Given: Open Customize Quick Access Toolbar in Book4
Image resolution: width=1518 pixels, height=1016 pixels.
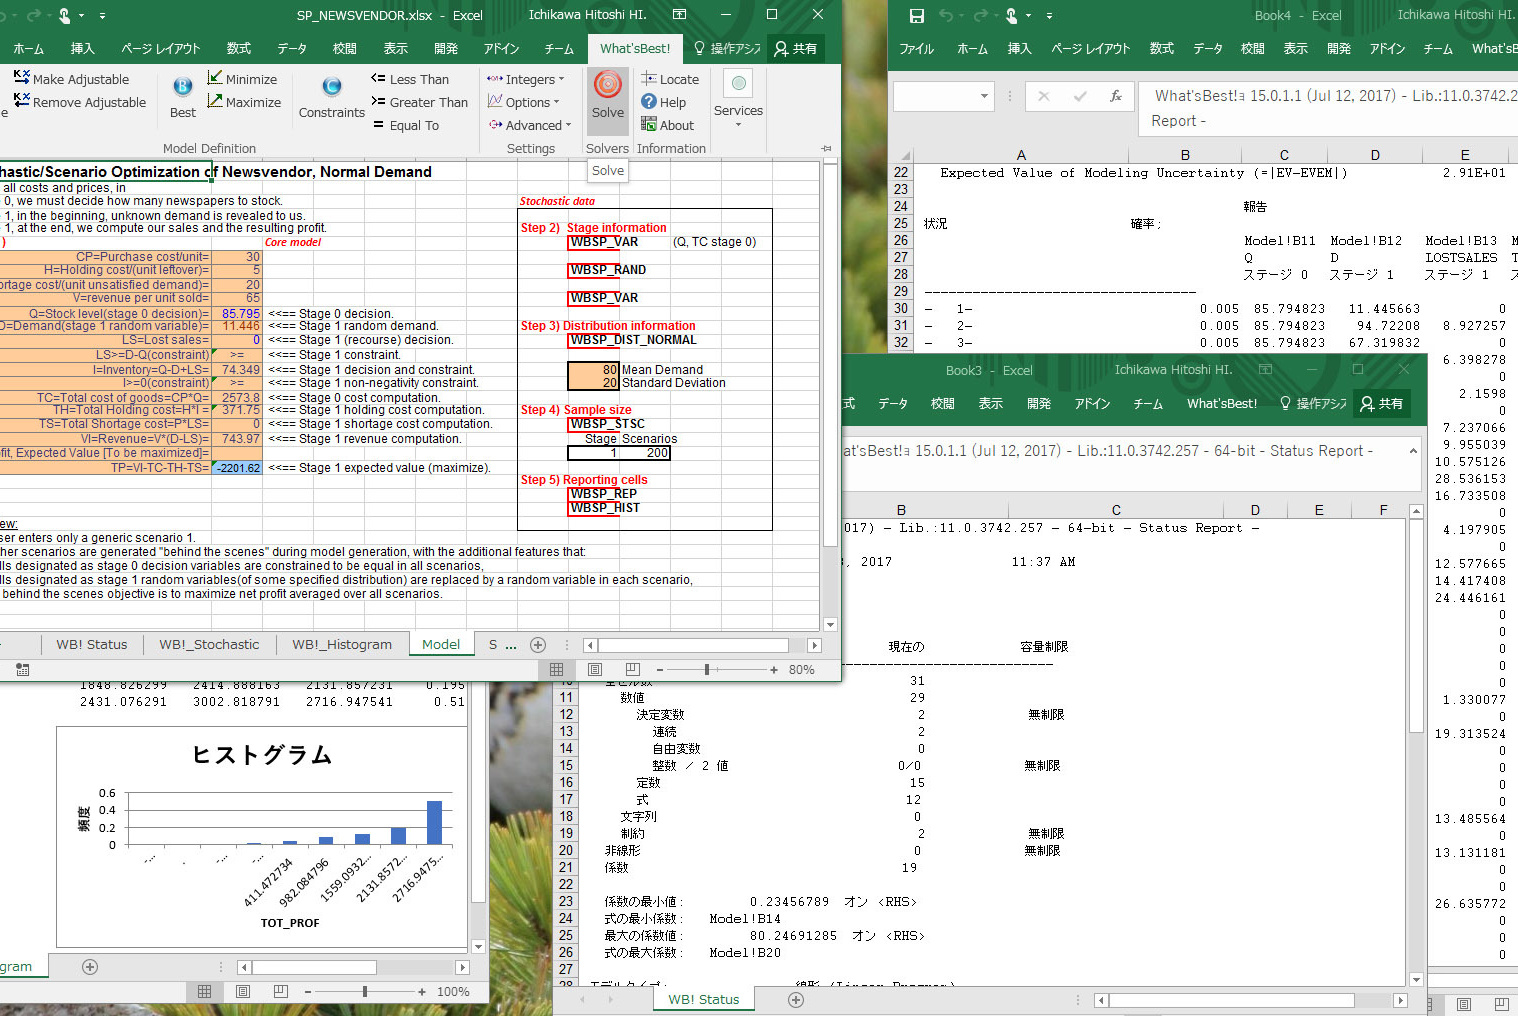Looking at the screenshot, I should [x=1049, y=16].
